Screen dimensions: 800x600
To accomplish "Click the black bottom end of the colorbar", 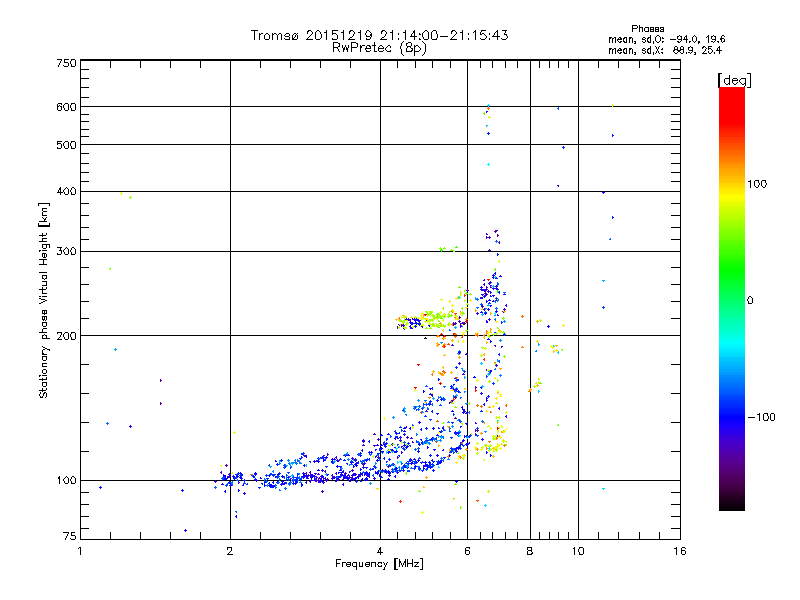I will click(x=732, y=503).
